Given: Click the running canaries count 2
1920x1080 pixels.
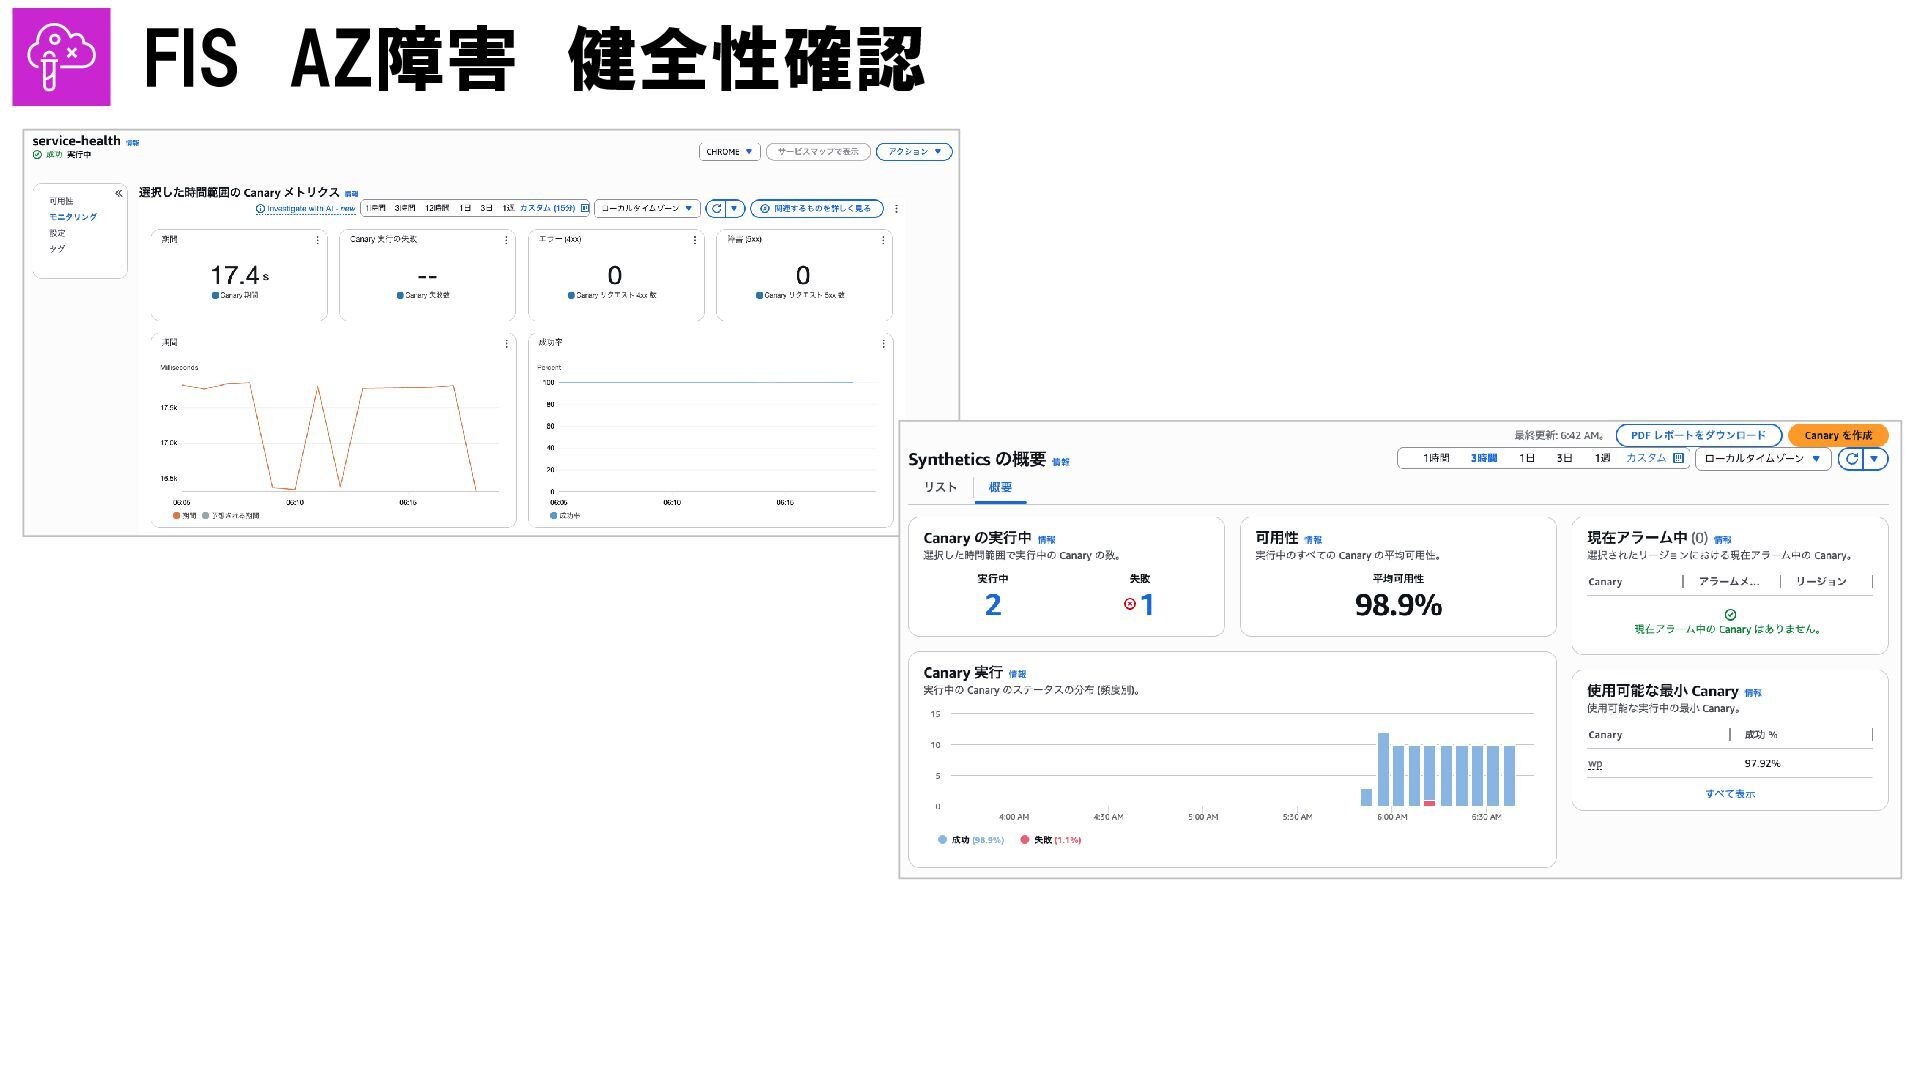Looking at the screenshot, I should click(x=993, y=605).
